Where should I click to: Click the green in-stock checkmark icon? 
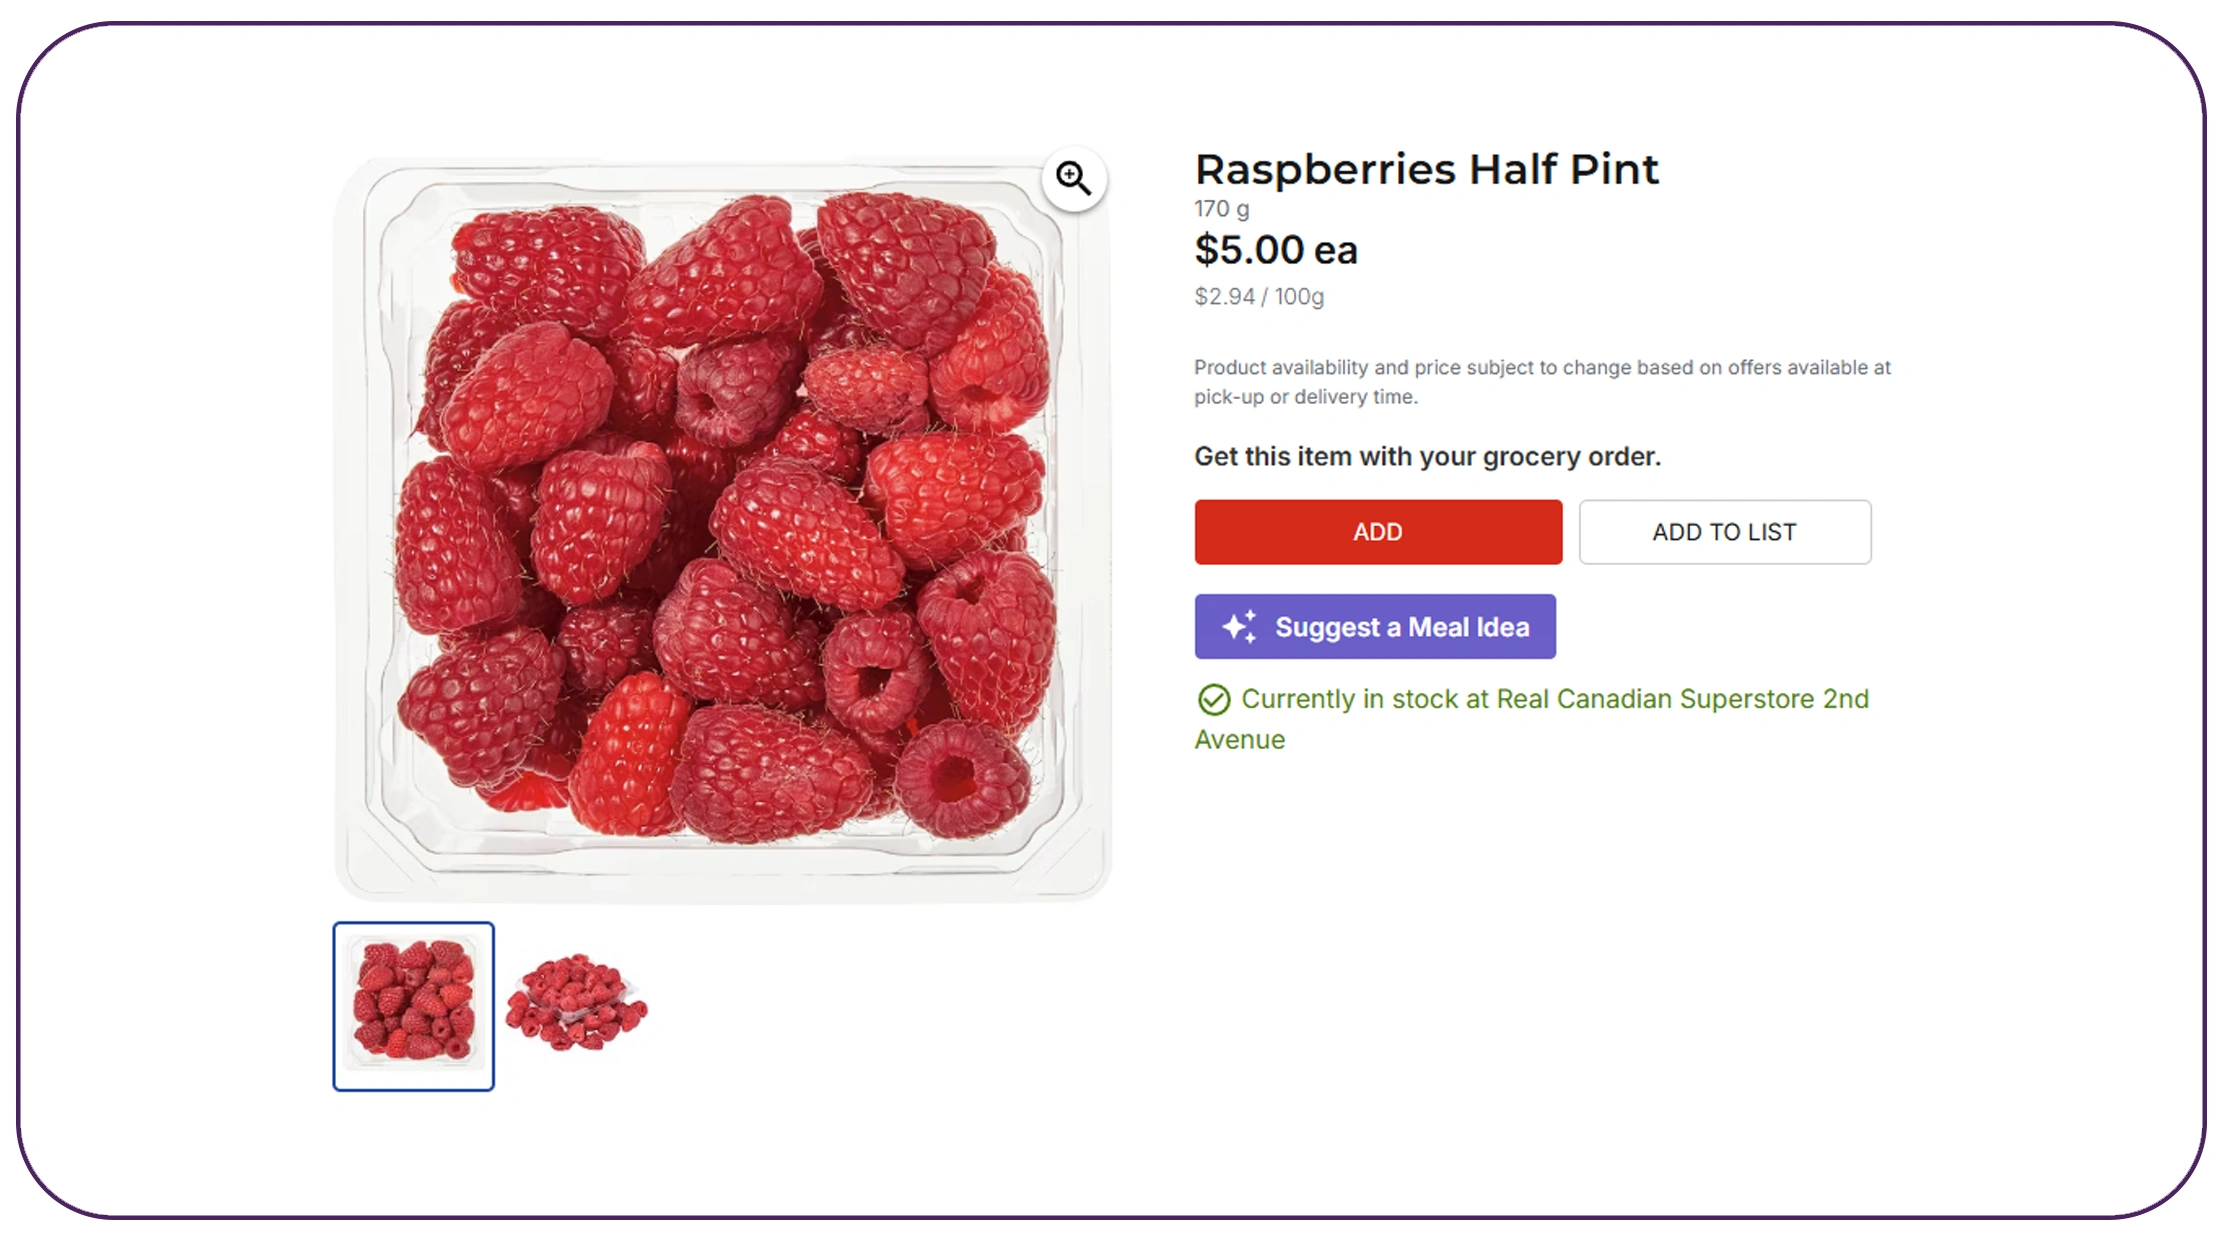[1214, 700]
